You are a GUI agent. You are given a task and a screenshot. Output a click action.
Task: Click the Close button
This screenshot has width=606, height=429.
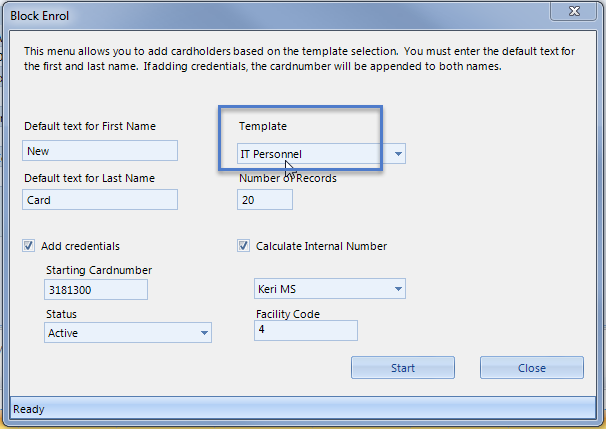[x=532, y=368]
